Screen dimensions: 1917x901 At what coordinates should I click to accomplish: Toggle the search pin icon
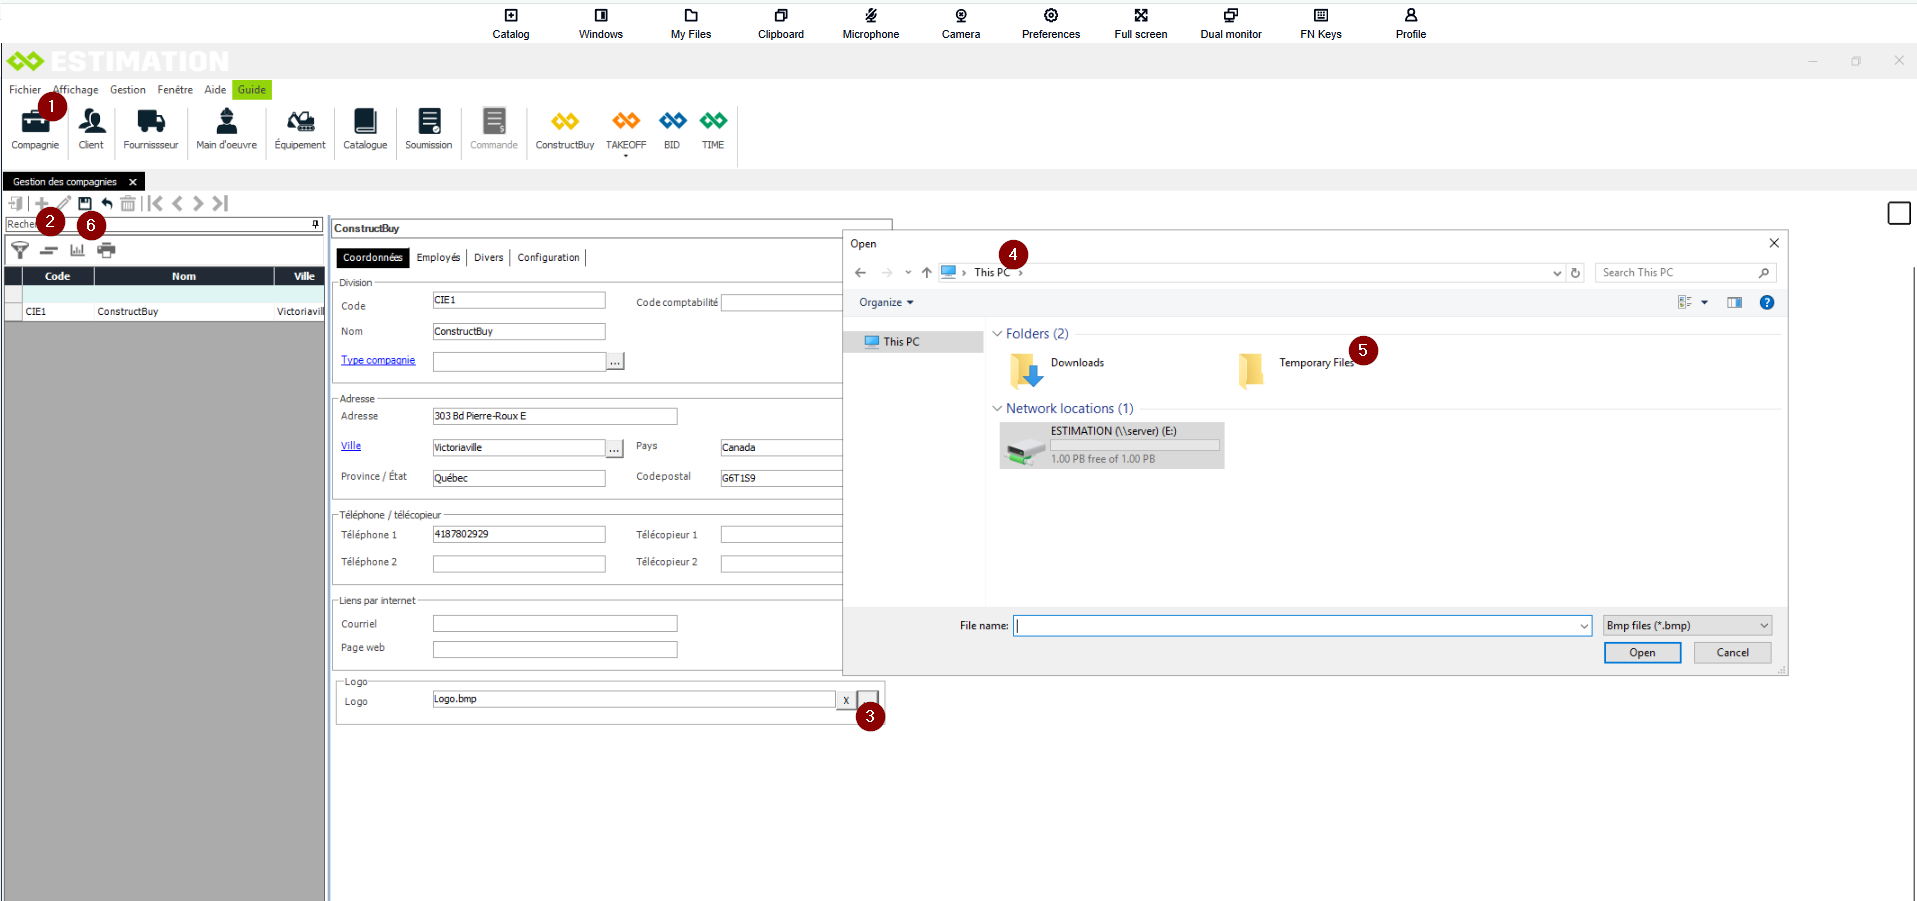(316, 225)
